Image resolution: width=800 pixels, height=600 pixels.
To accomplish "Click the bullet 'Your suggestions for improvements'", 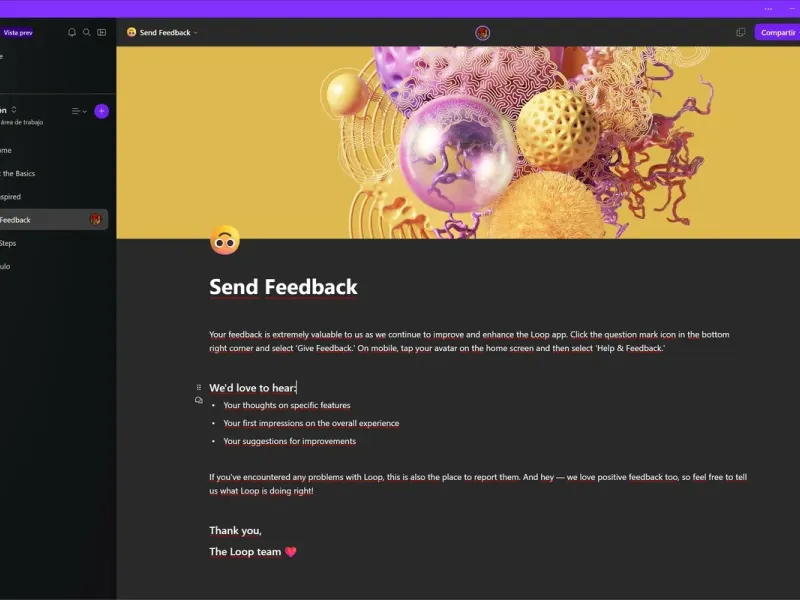I will (x=289, y=441).
